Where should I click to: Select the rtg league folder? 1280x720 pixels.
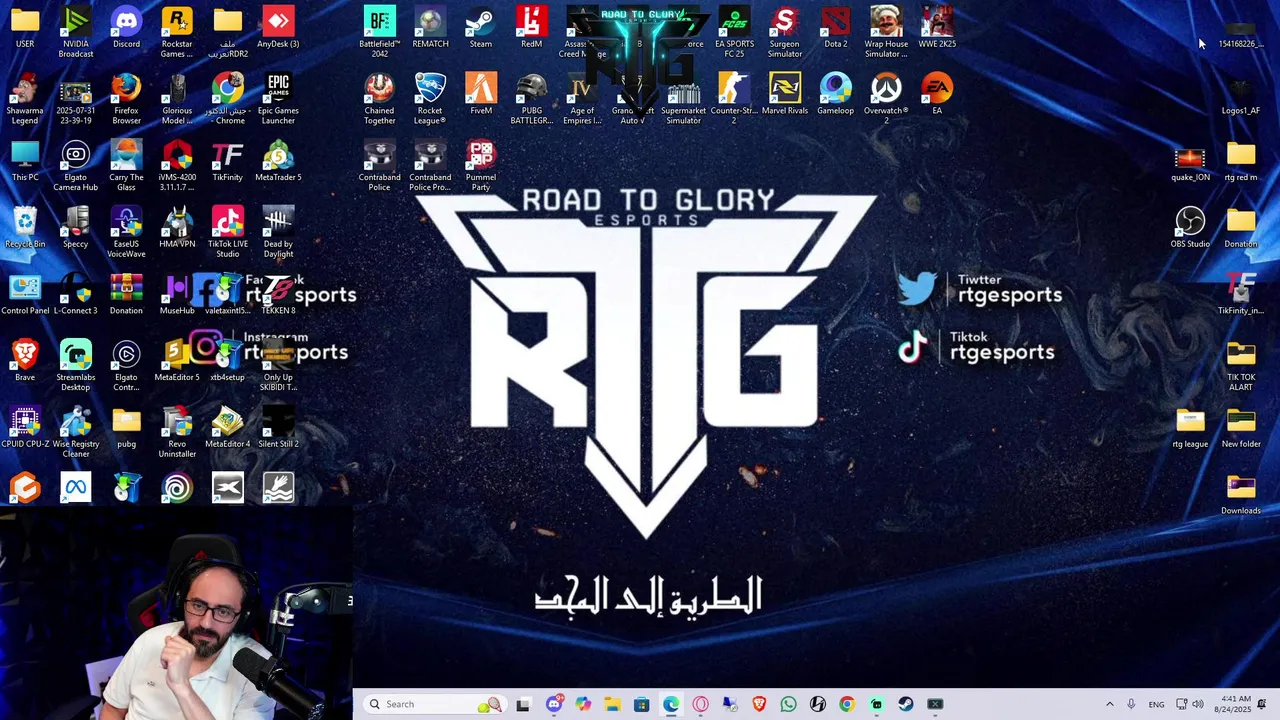click(1190, 427)
